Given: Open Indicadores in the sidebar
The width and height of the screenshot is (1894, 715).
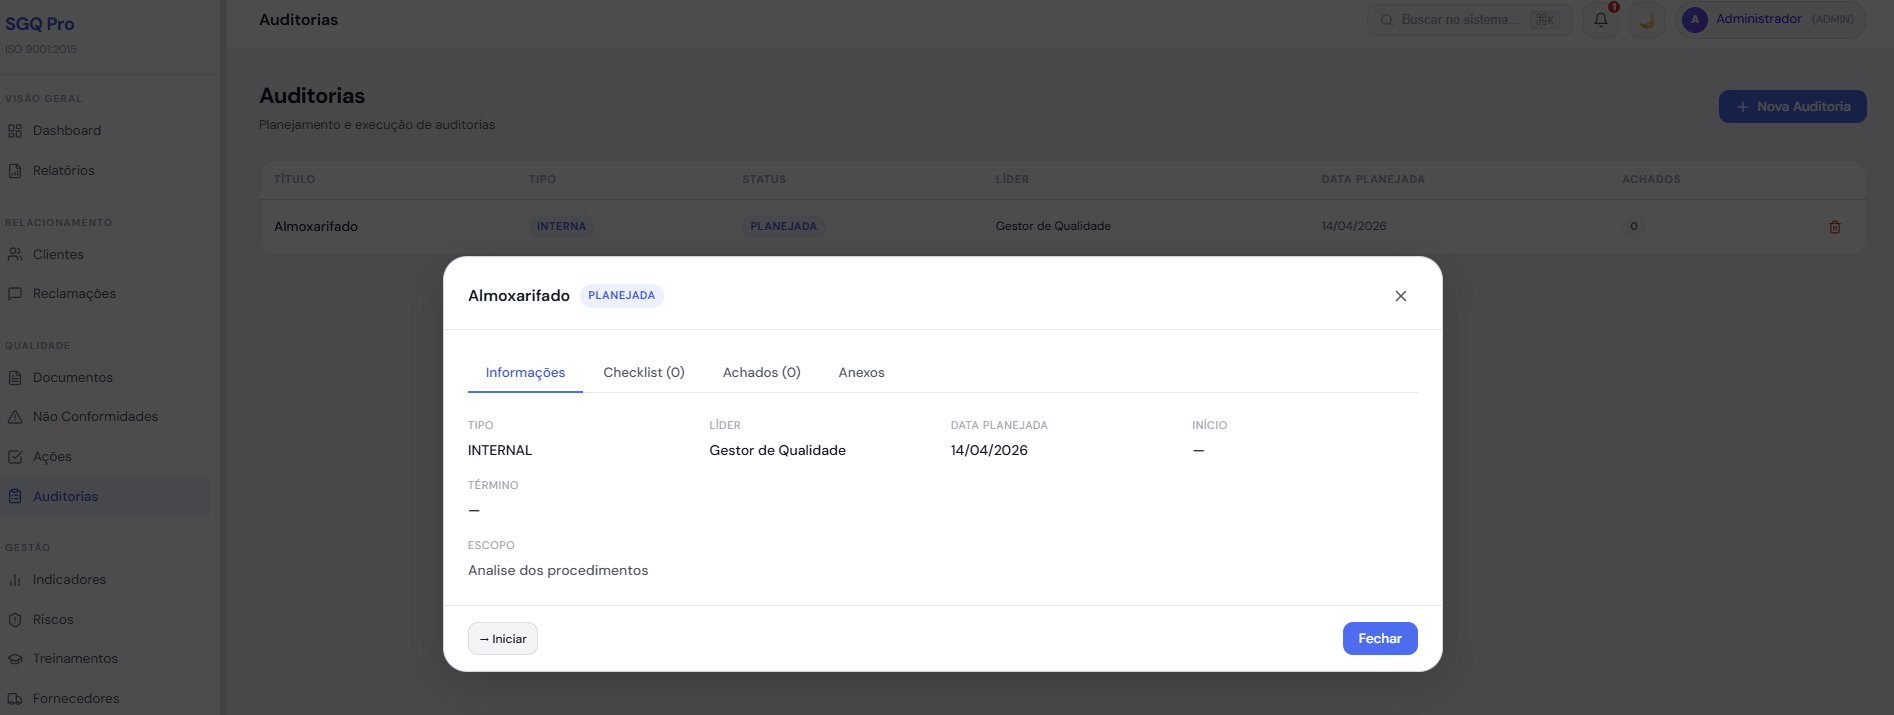Looking at the screenshot, I should pos(69,580).
